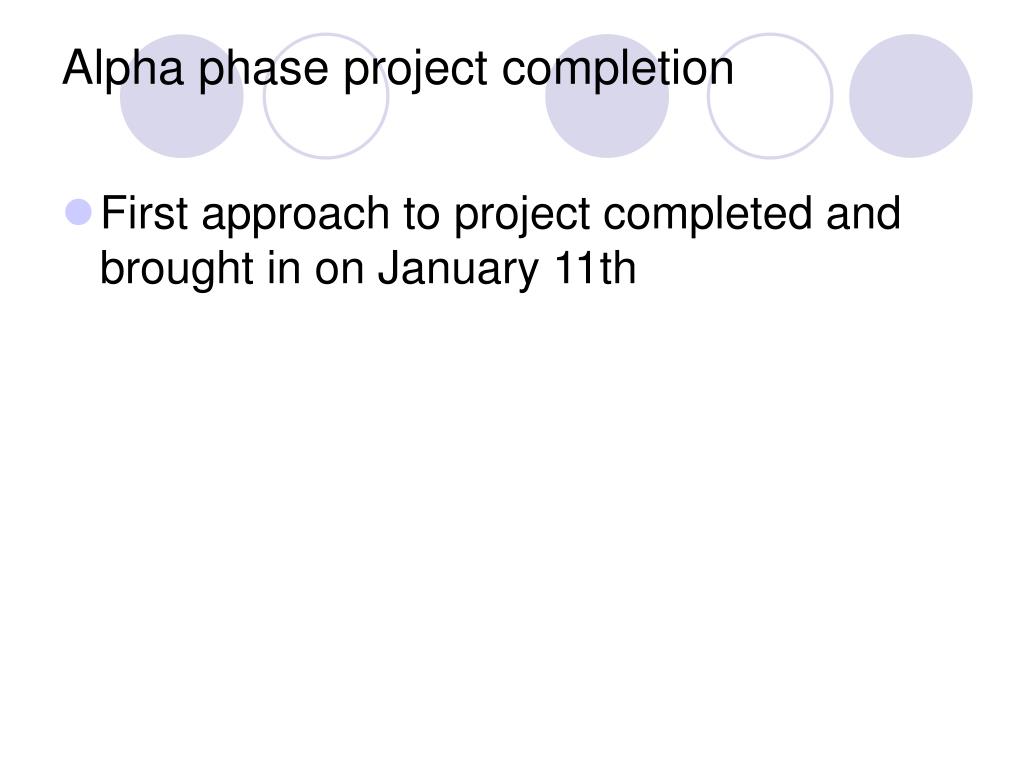Screen dimensions: 1024x768
Task: Click the word 'Alpha' in the title
Action: tap(123, 69)
